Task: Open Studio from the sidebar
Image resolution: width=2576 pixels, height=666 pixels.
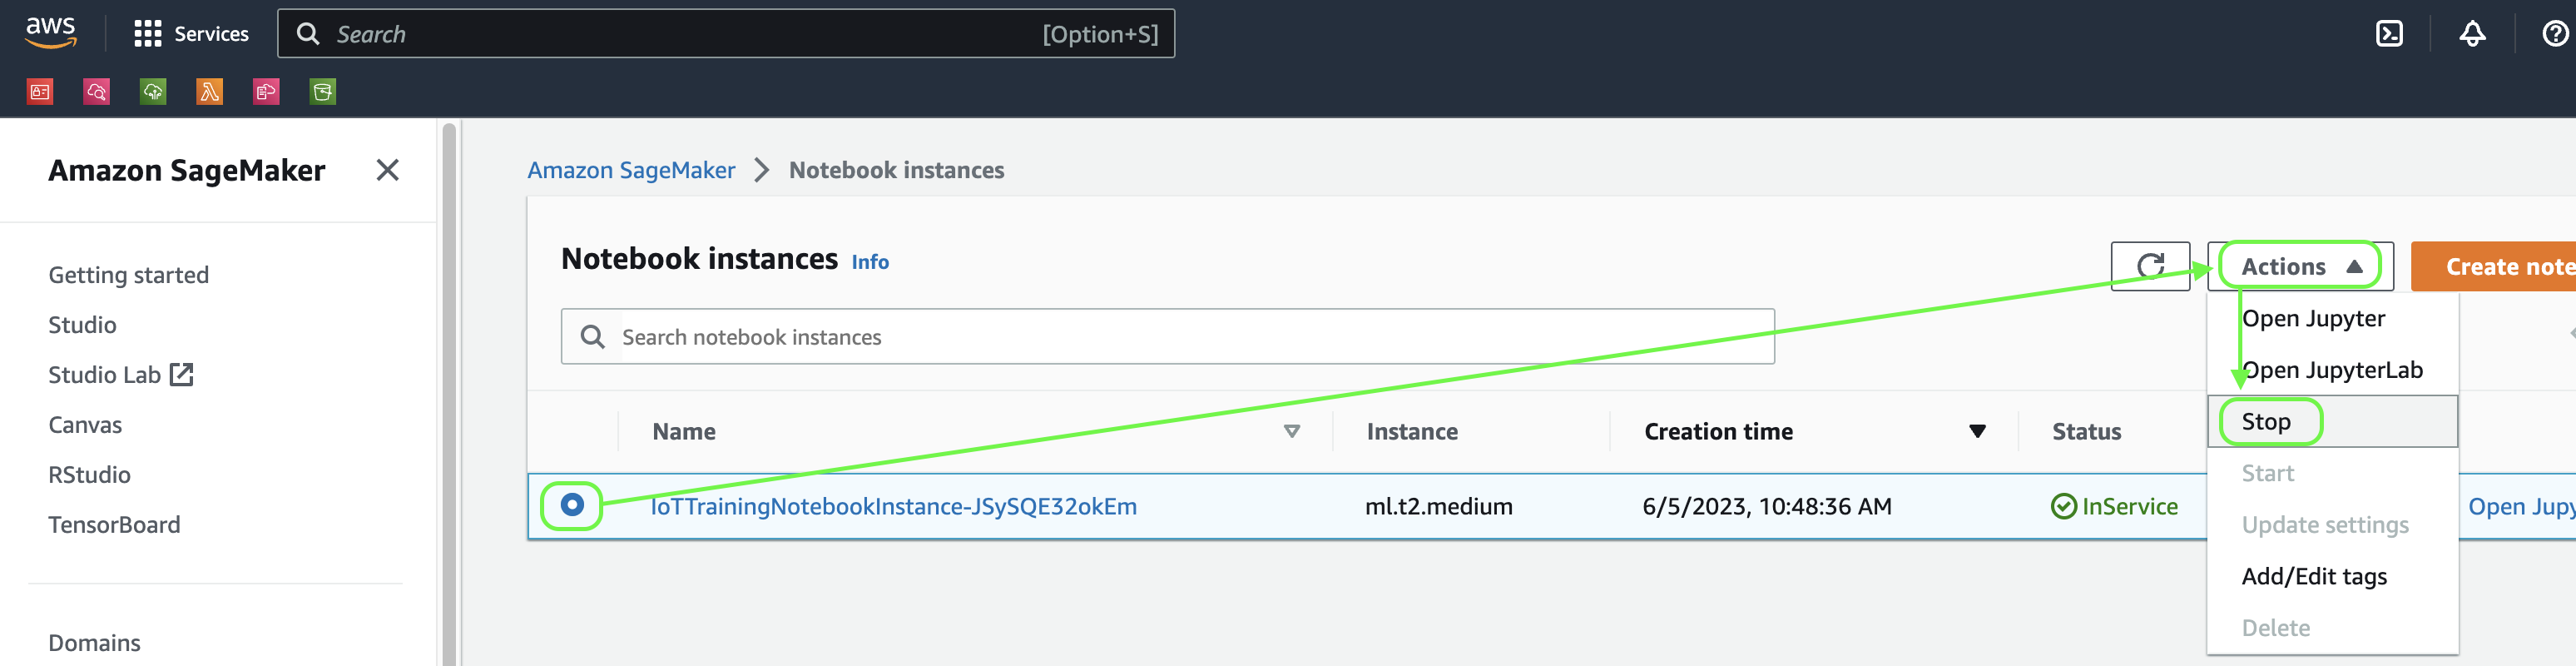Action: click(82, 325)
